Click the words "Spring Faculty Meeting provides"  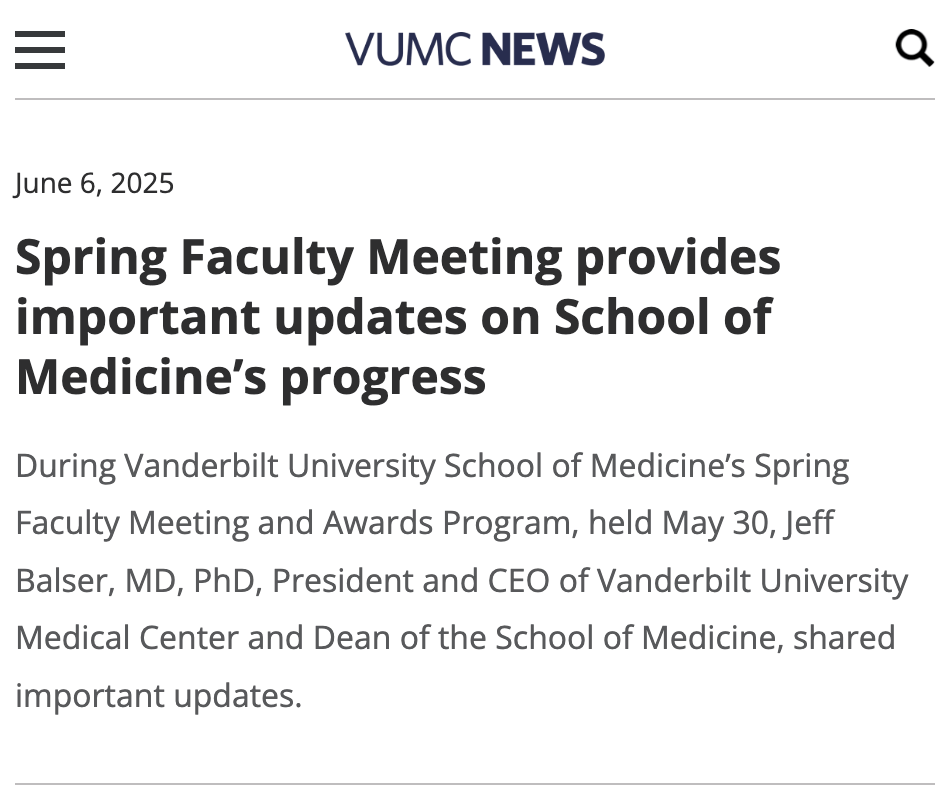point(398,258)
